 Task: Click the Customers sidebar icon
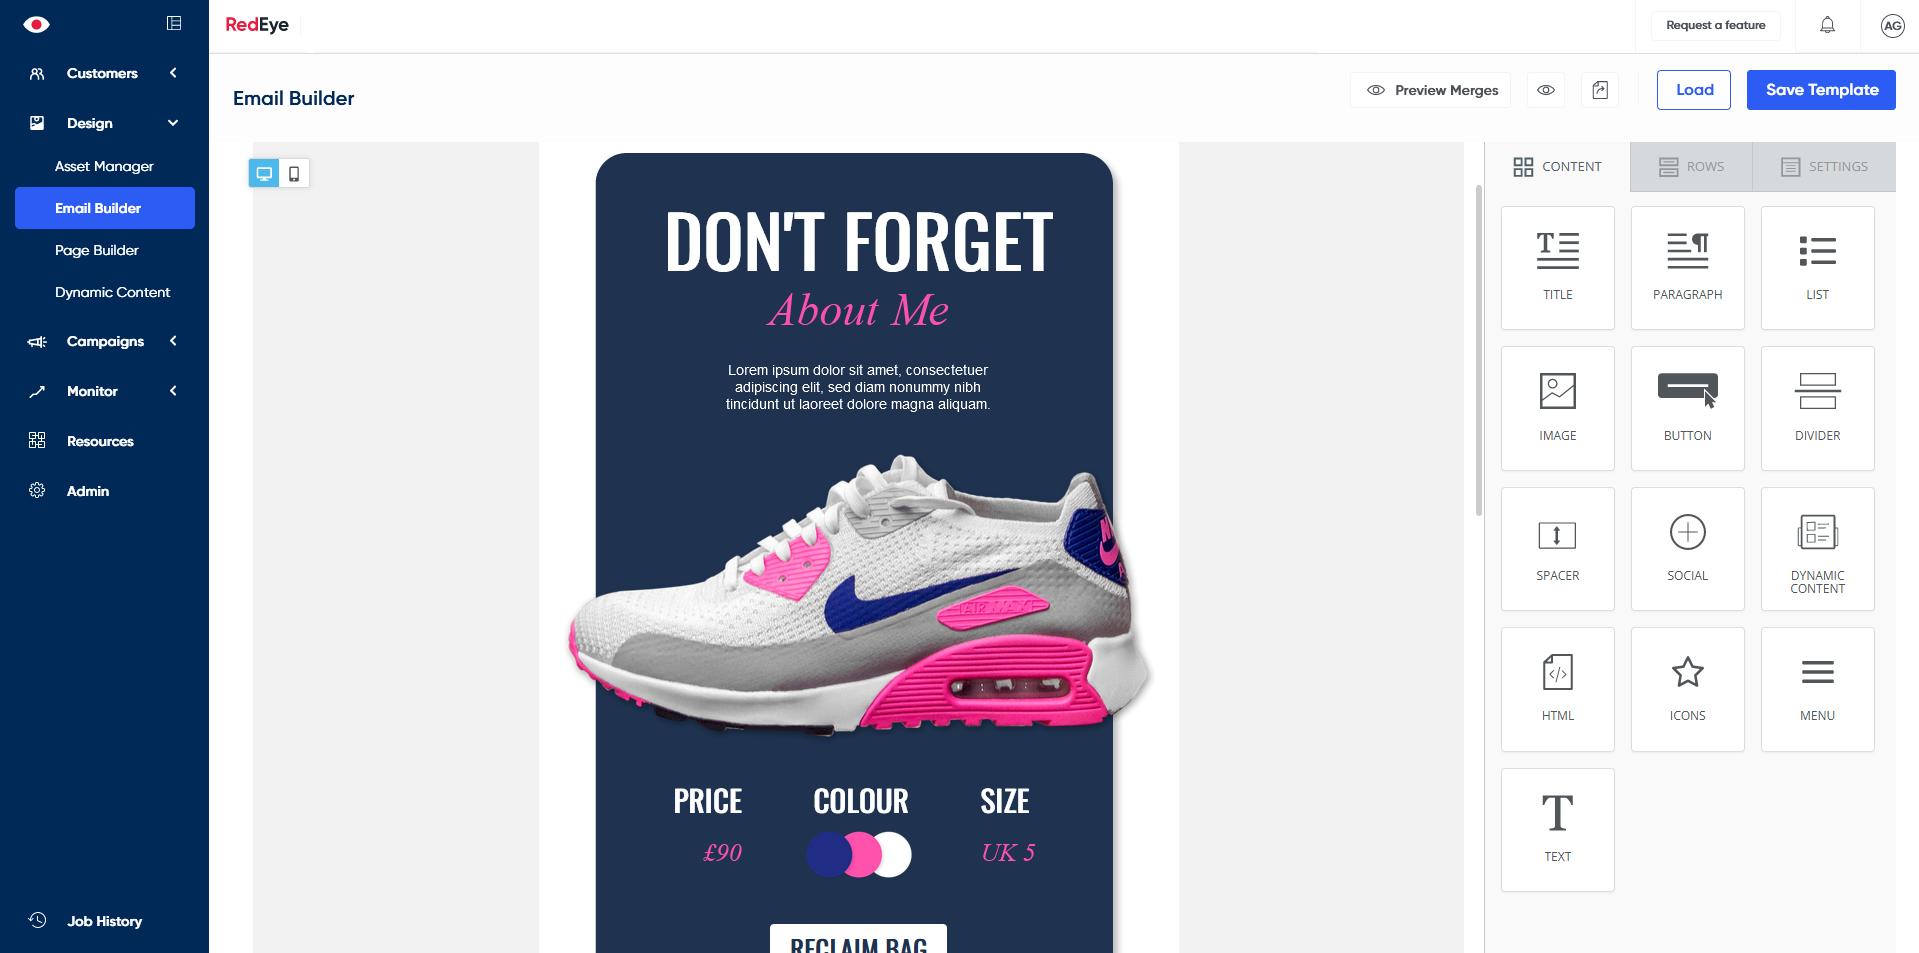[x=37, y=73]
